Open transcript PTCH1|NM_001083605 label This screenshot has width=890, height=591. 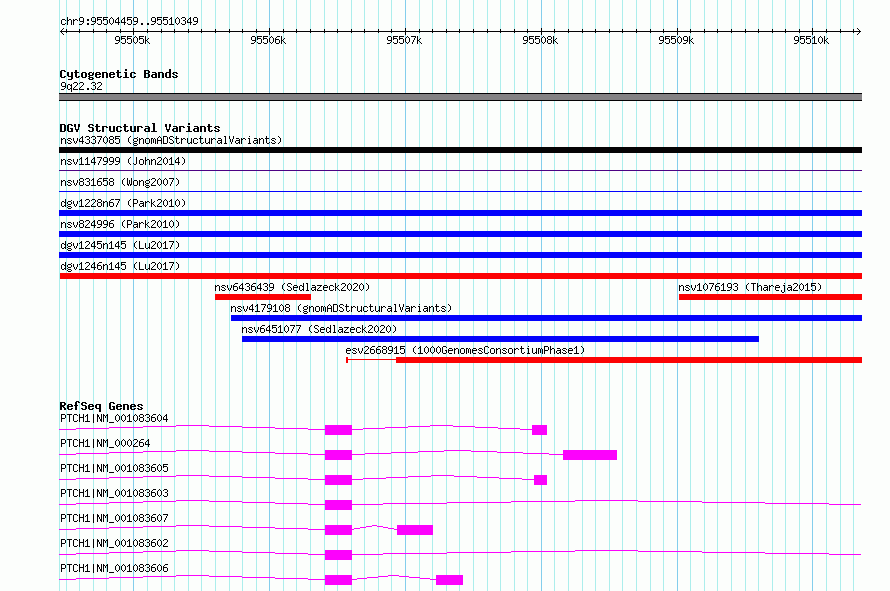point(114,468)
